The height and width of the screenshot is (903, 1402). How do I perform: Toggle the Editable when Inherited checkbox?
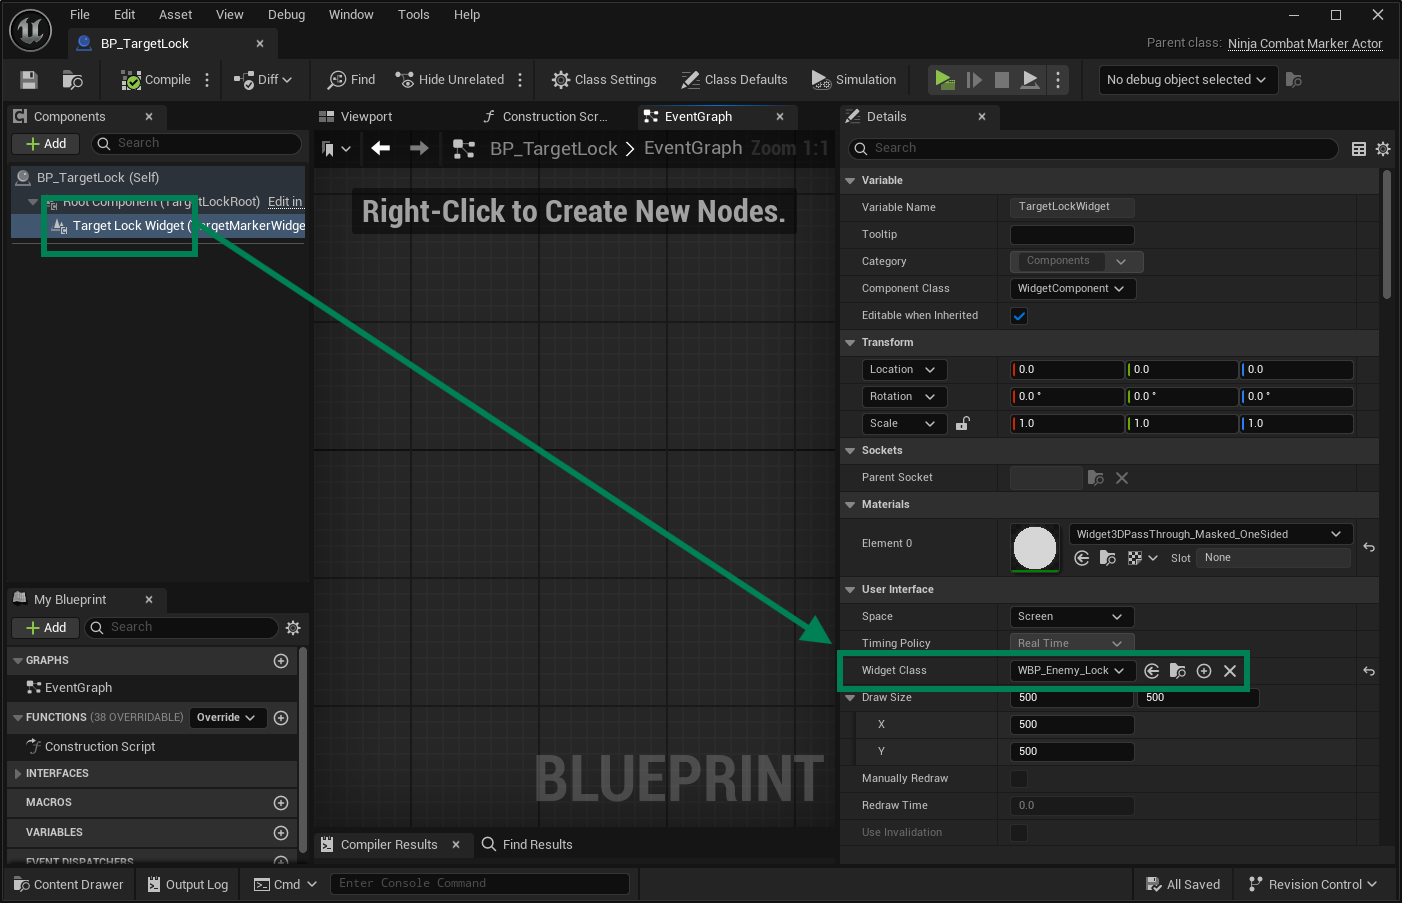(x=1019, y=316)
